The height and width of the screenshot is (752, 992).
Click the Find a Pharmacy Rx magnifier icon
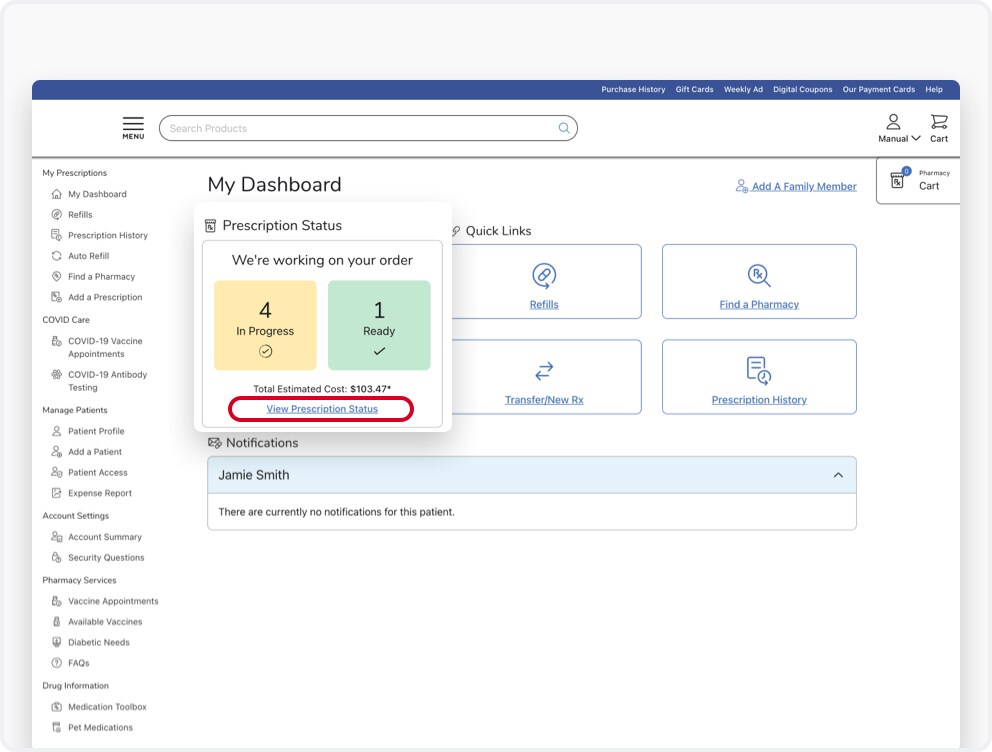click(x=759, y=276)
